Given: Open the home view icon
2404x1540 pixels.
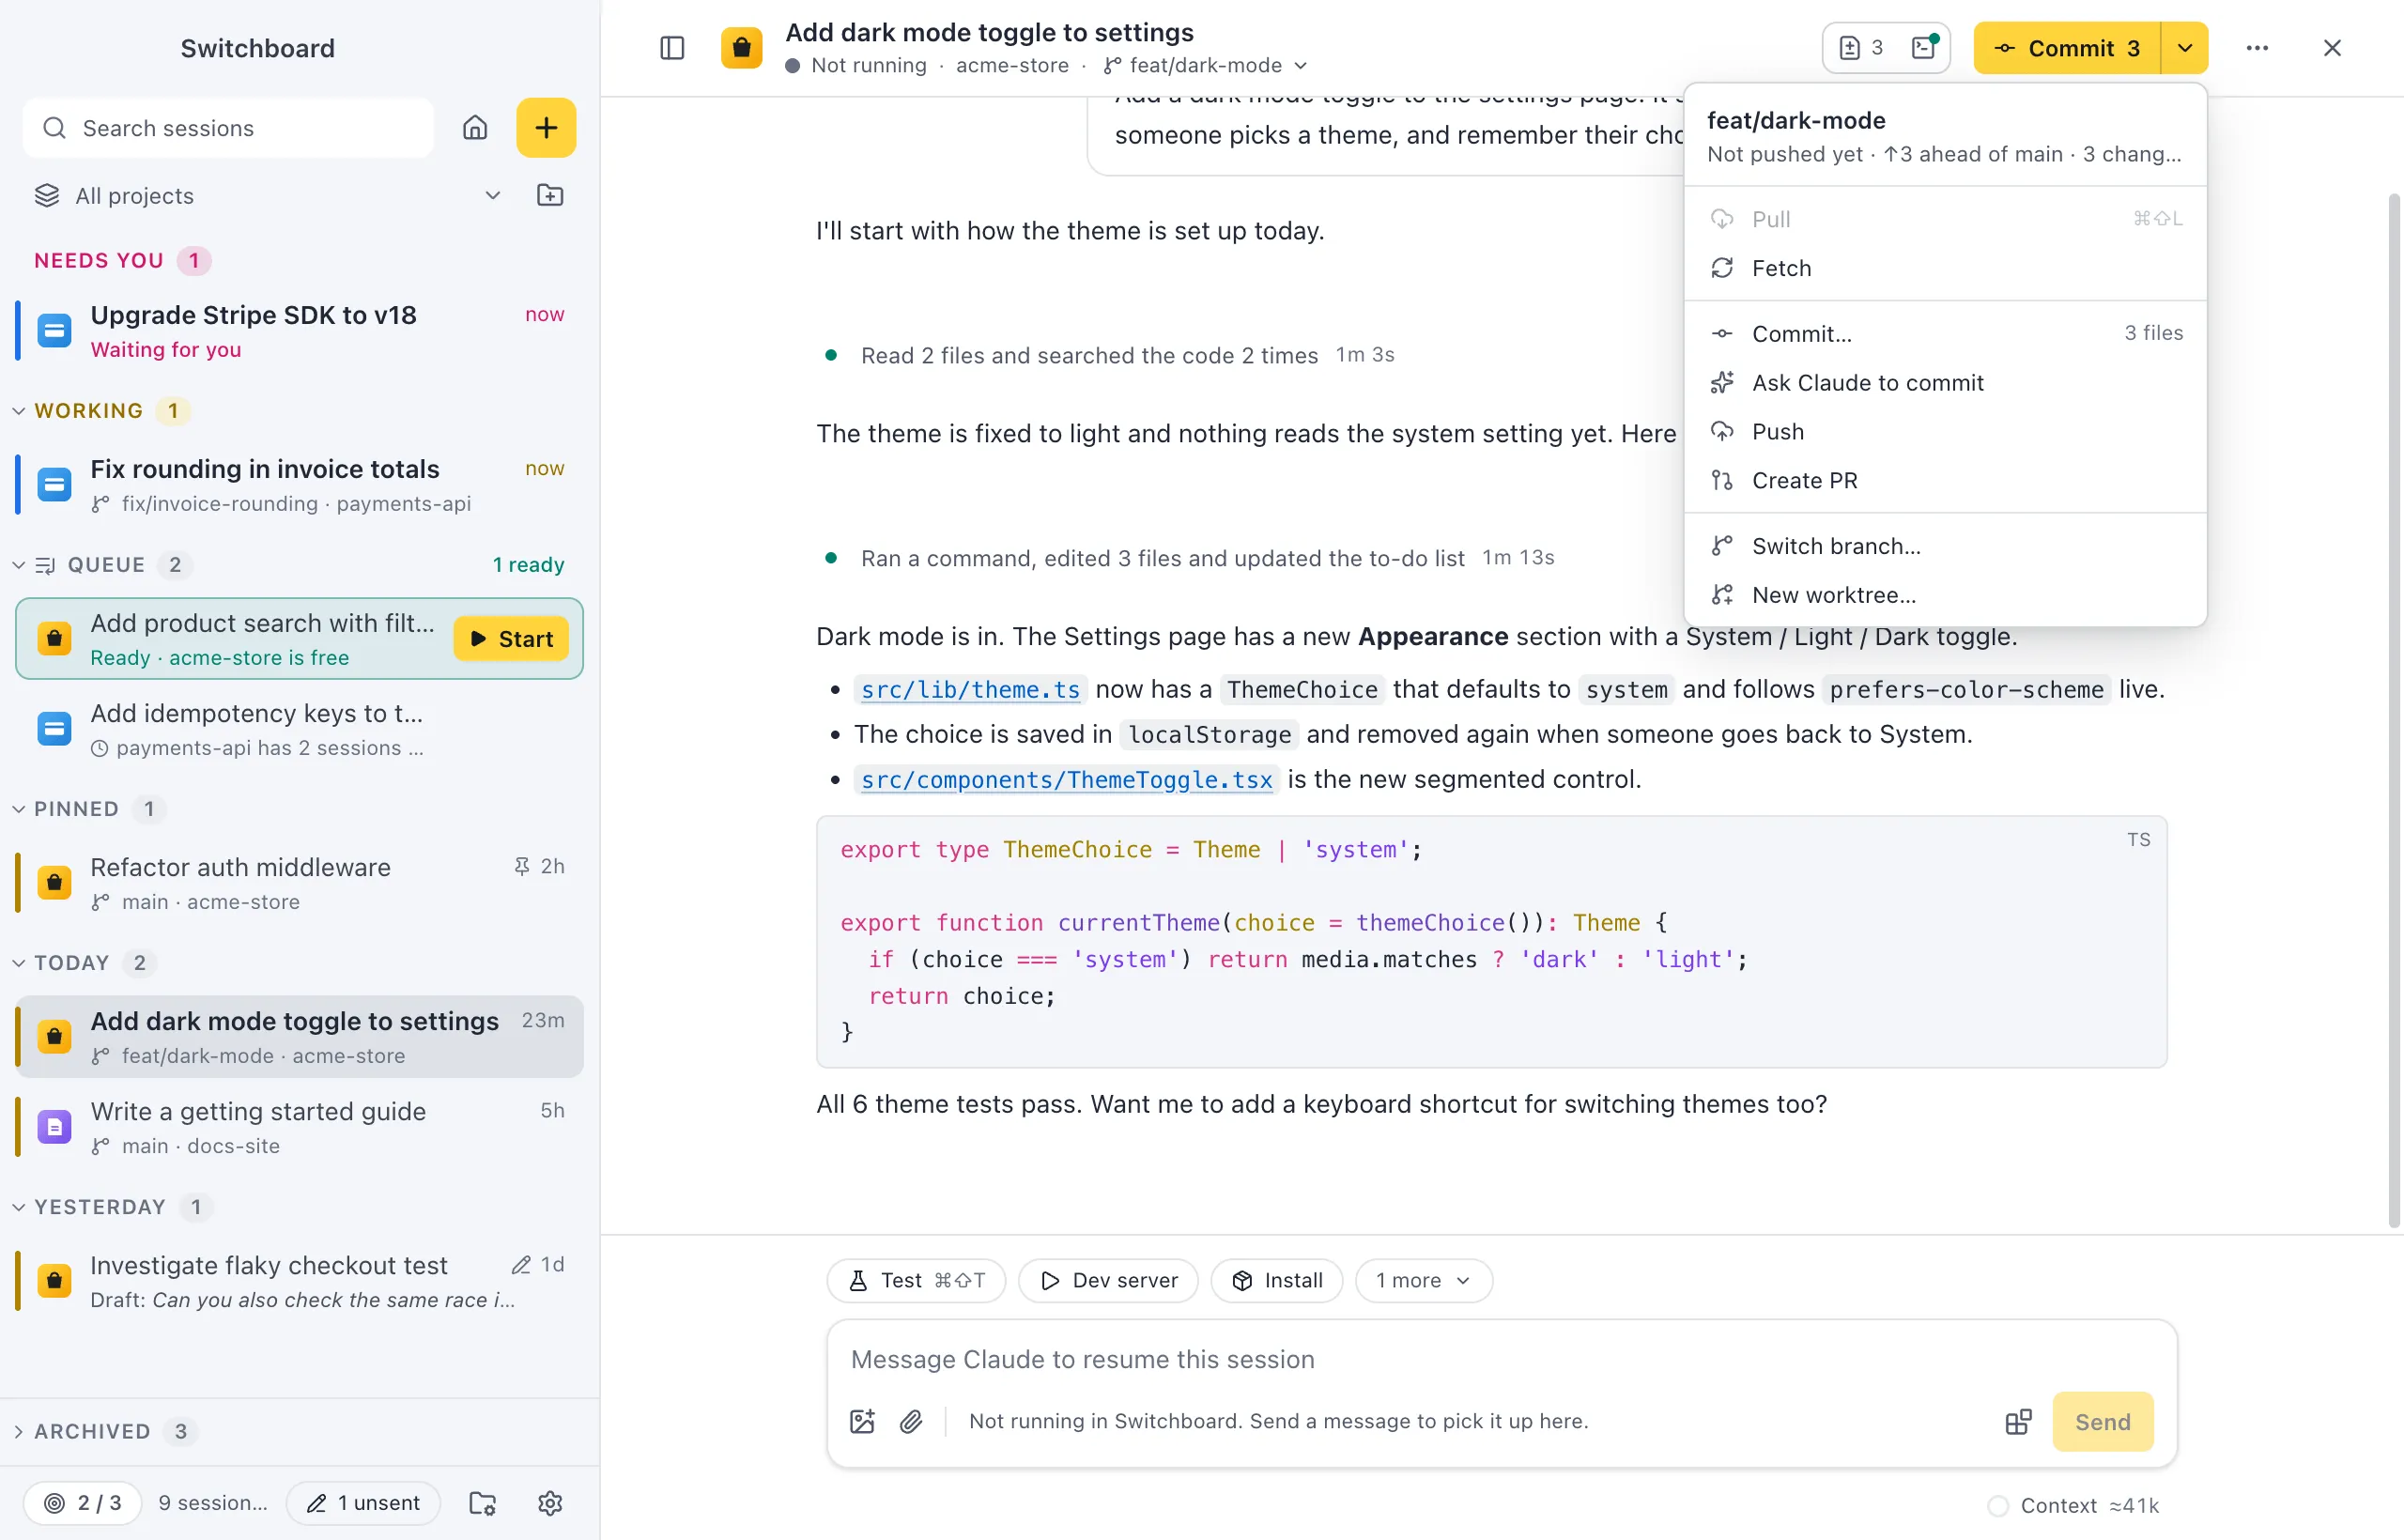Looking at the screenshot, I should tap(475, 128).
